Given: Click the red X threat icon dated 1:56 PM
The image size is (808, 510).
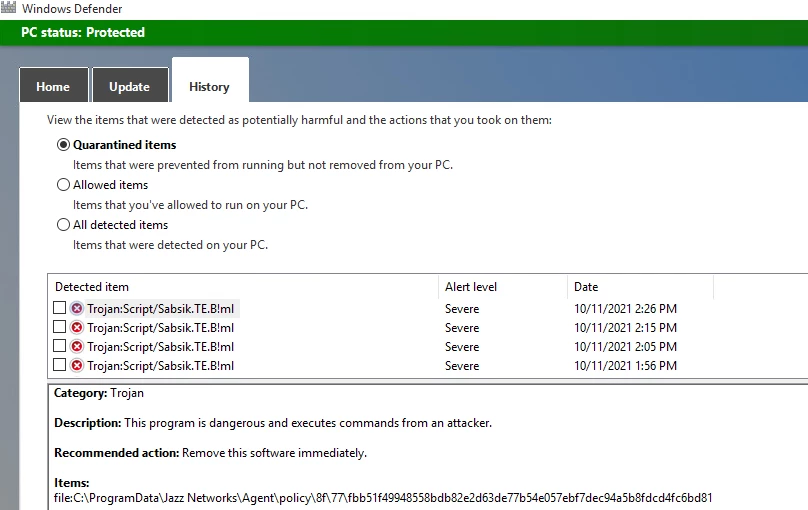Looking at the screenshot, I should point(77,366).
